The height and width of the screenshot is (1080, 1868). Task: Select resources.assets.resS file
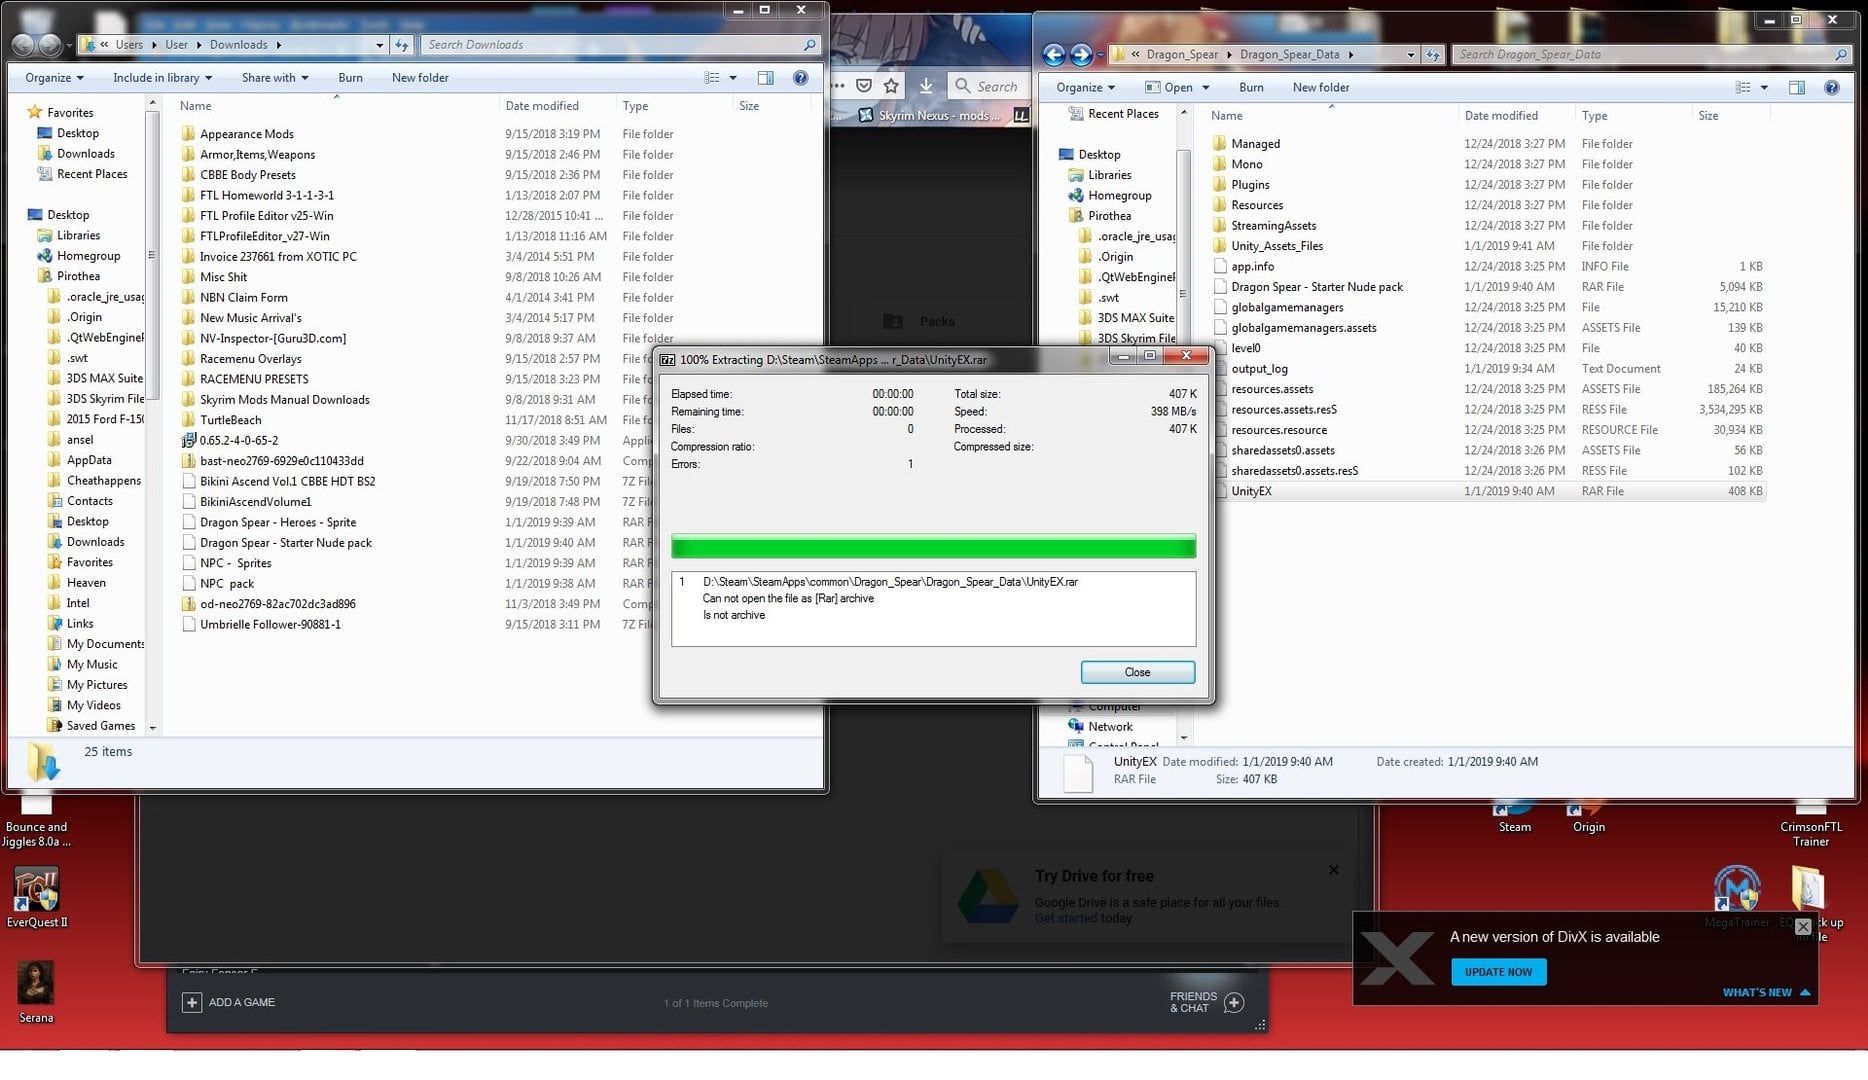click(x=1284, y=409)
